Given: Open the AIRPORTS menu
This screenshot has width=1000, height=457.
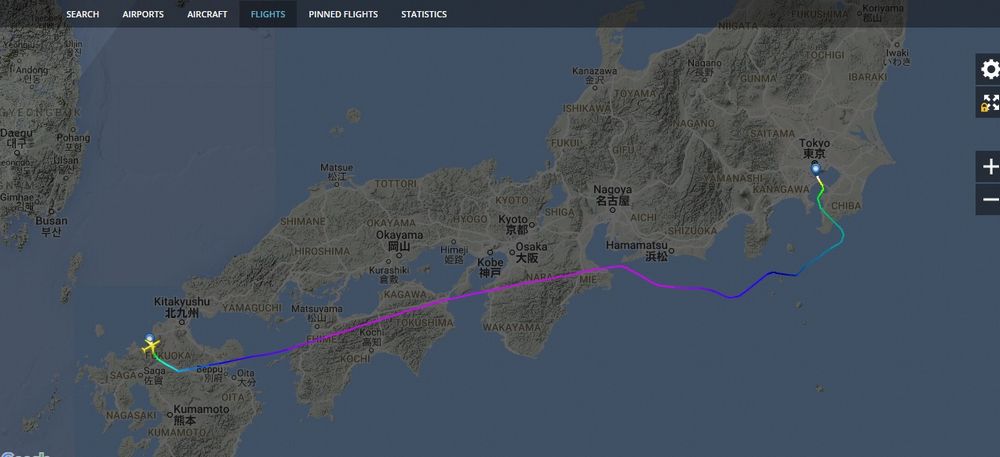Looking at the screenshot, I should (143, 14).
